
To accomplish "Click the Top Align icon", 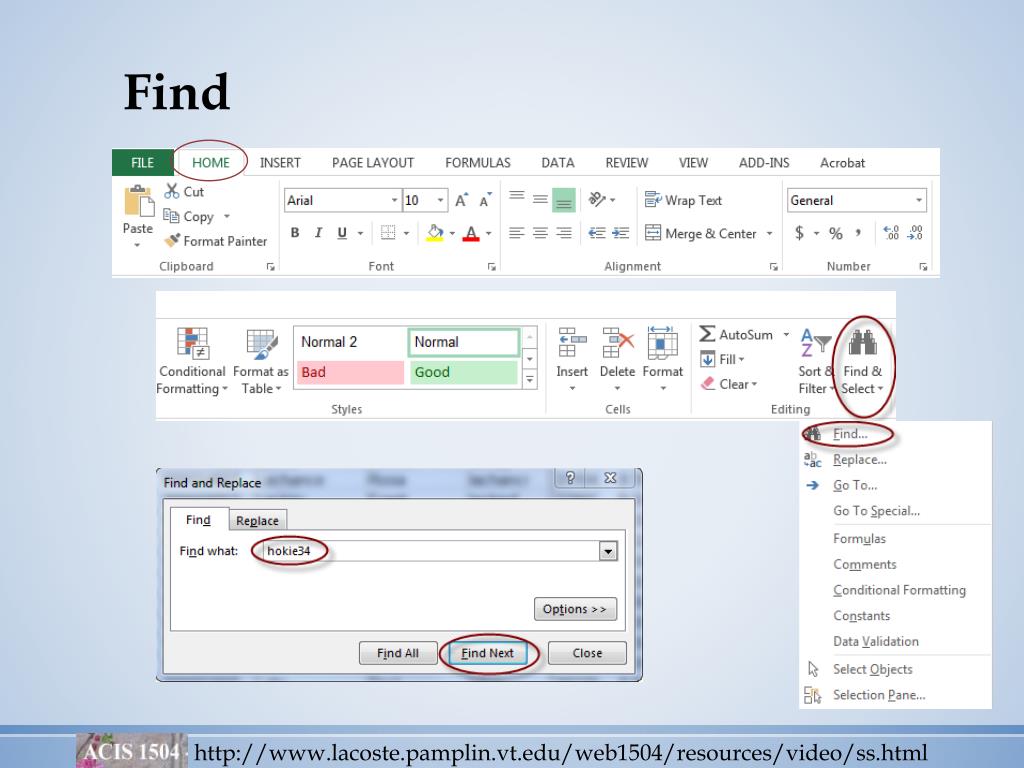I will [517, 195].
